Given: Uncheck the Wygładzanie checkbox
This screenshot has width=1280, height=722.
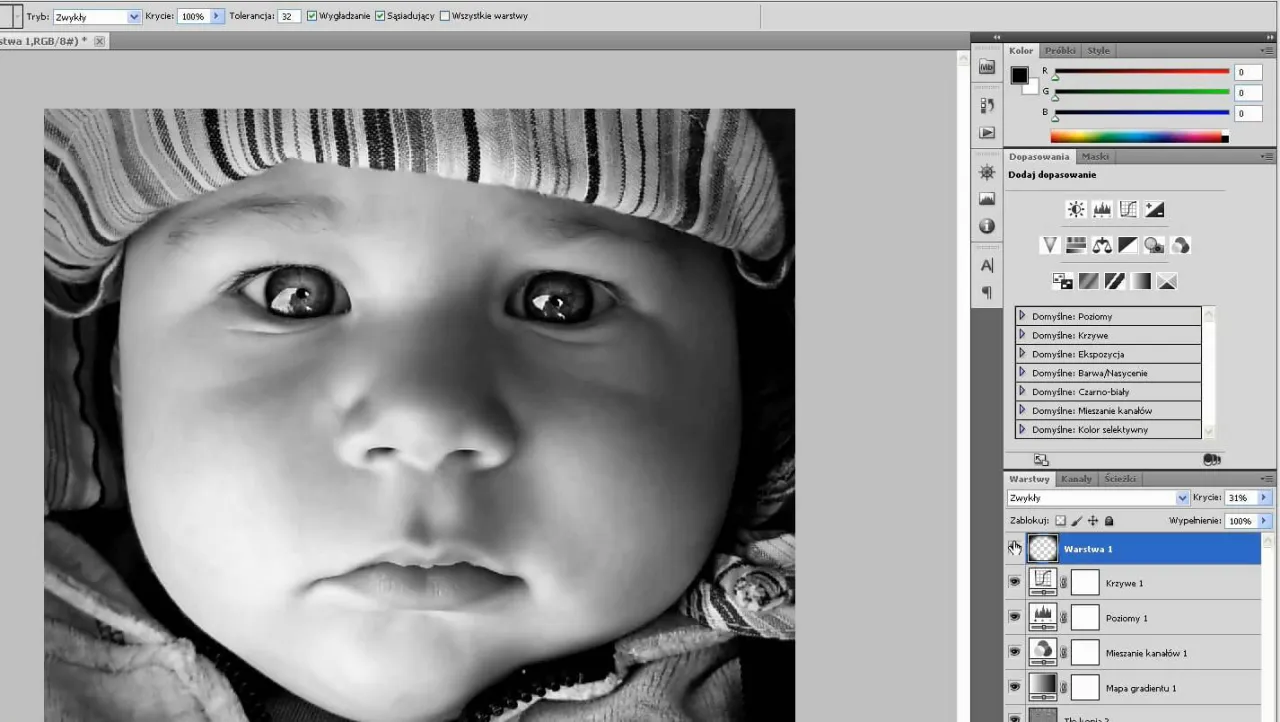Looking at the screenshot, I should coord(313,17).
